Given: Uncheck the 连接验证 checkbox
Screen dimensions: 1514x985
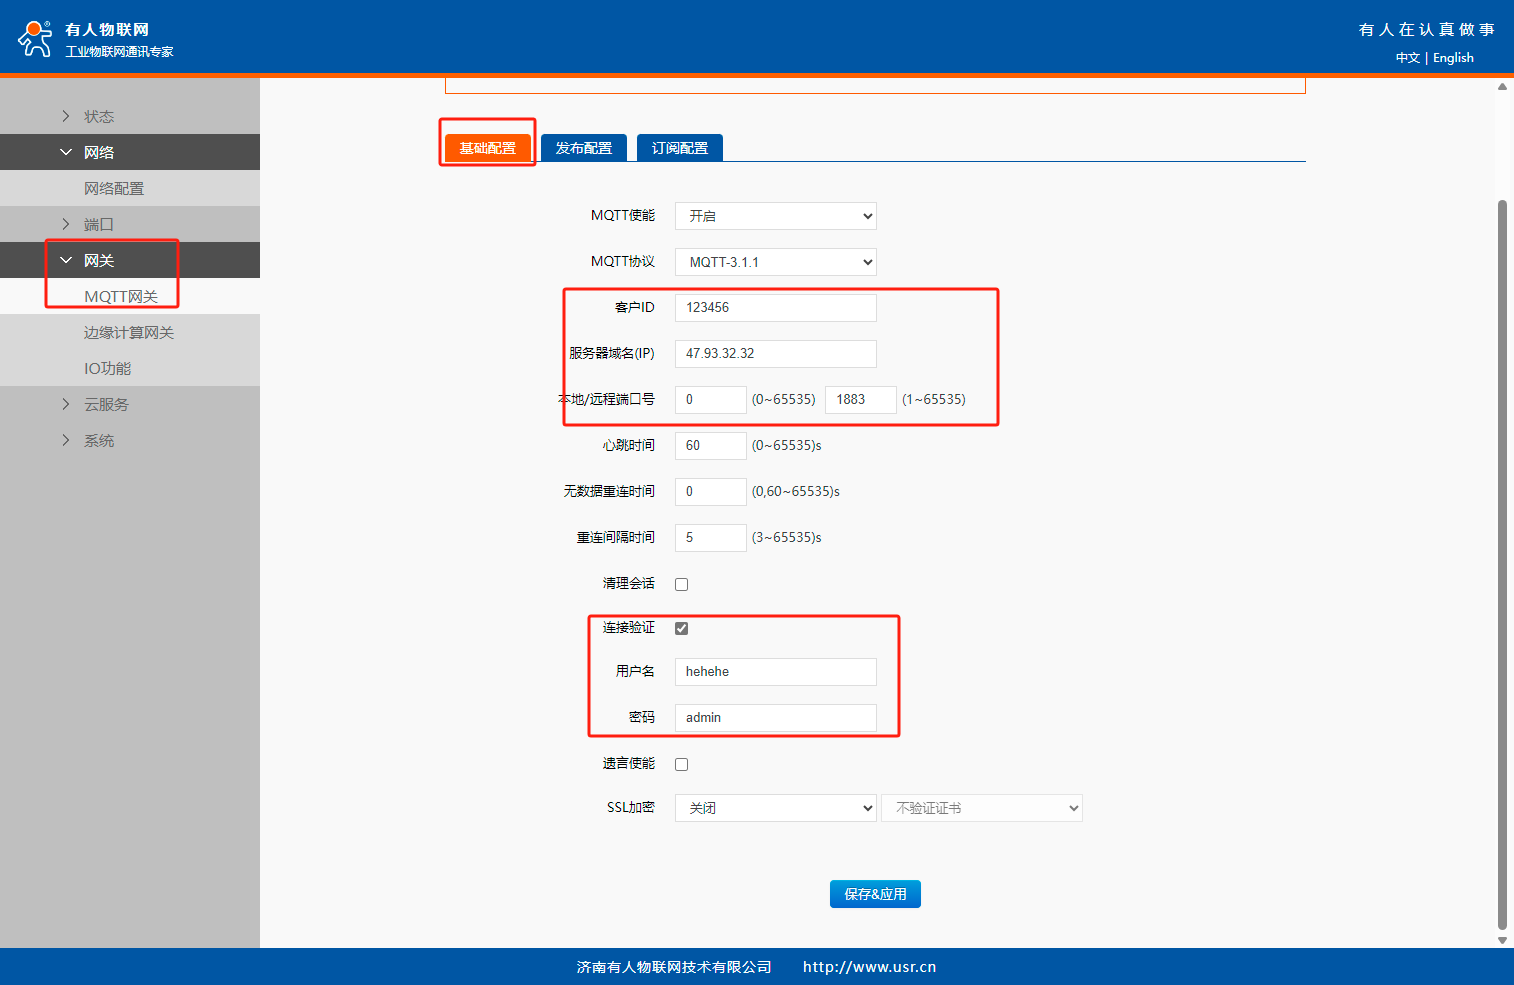Looking at the screenshot, I should coord(682,628).
